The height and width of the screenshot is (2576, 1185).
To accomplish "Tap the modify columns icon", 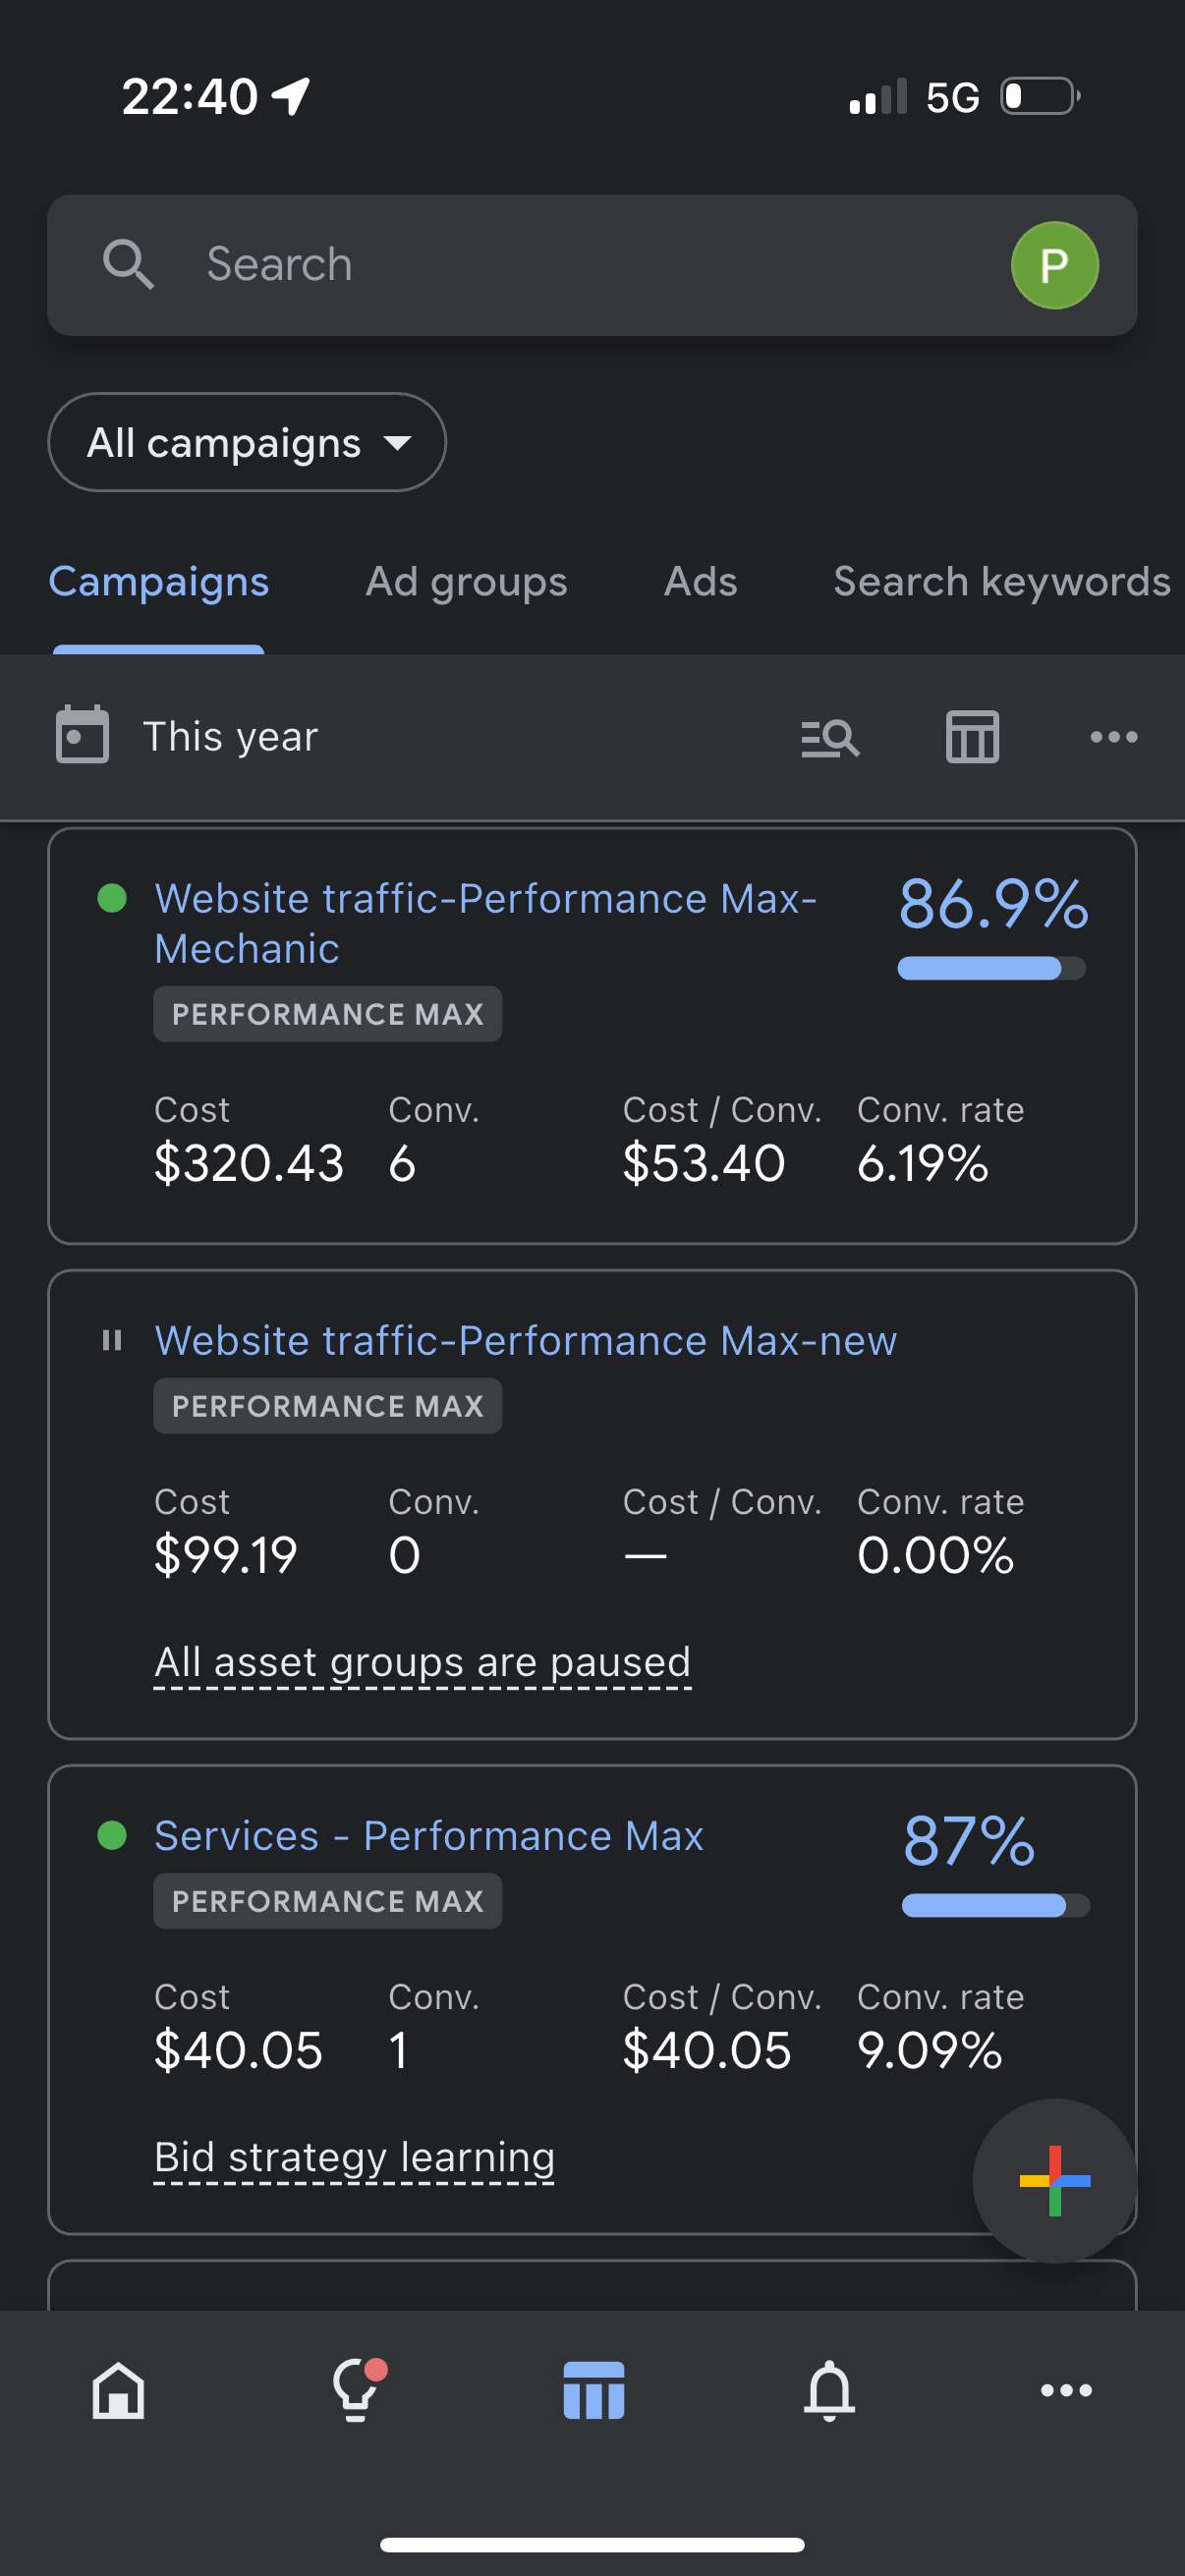I will click(x=972, y=738).
